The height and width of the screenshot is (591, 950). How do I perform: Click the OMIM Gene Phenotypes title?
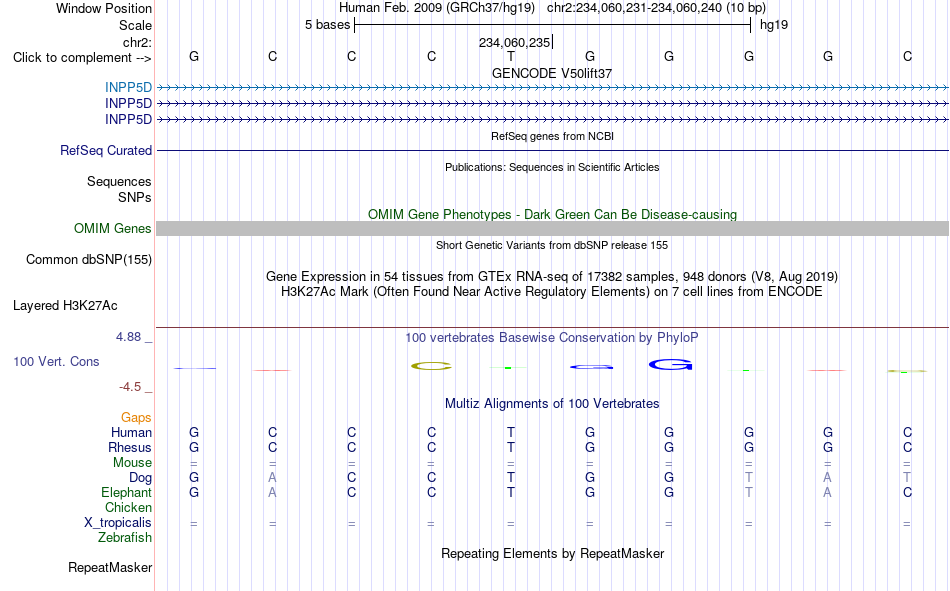click(x=552, y=215)
